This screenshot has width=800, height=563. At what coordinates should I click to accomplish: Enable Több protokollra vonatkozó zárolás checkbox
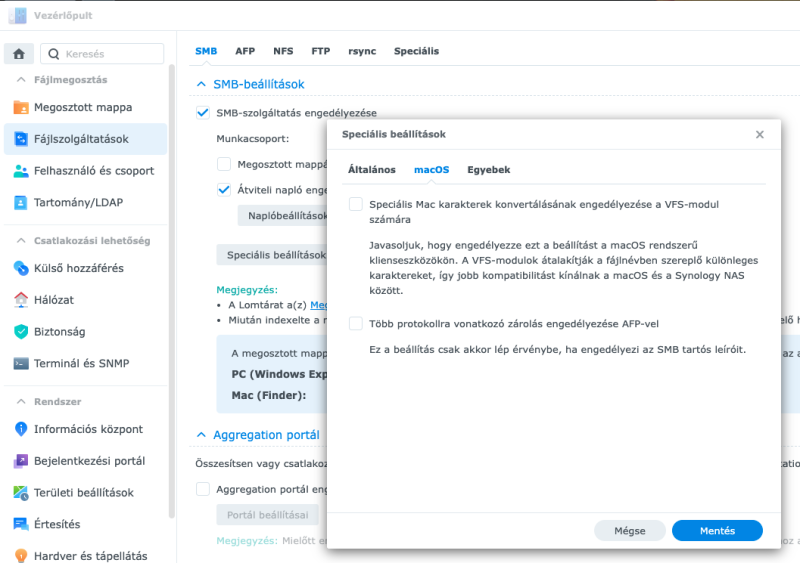(356, 323)
